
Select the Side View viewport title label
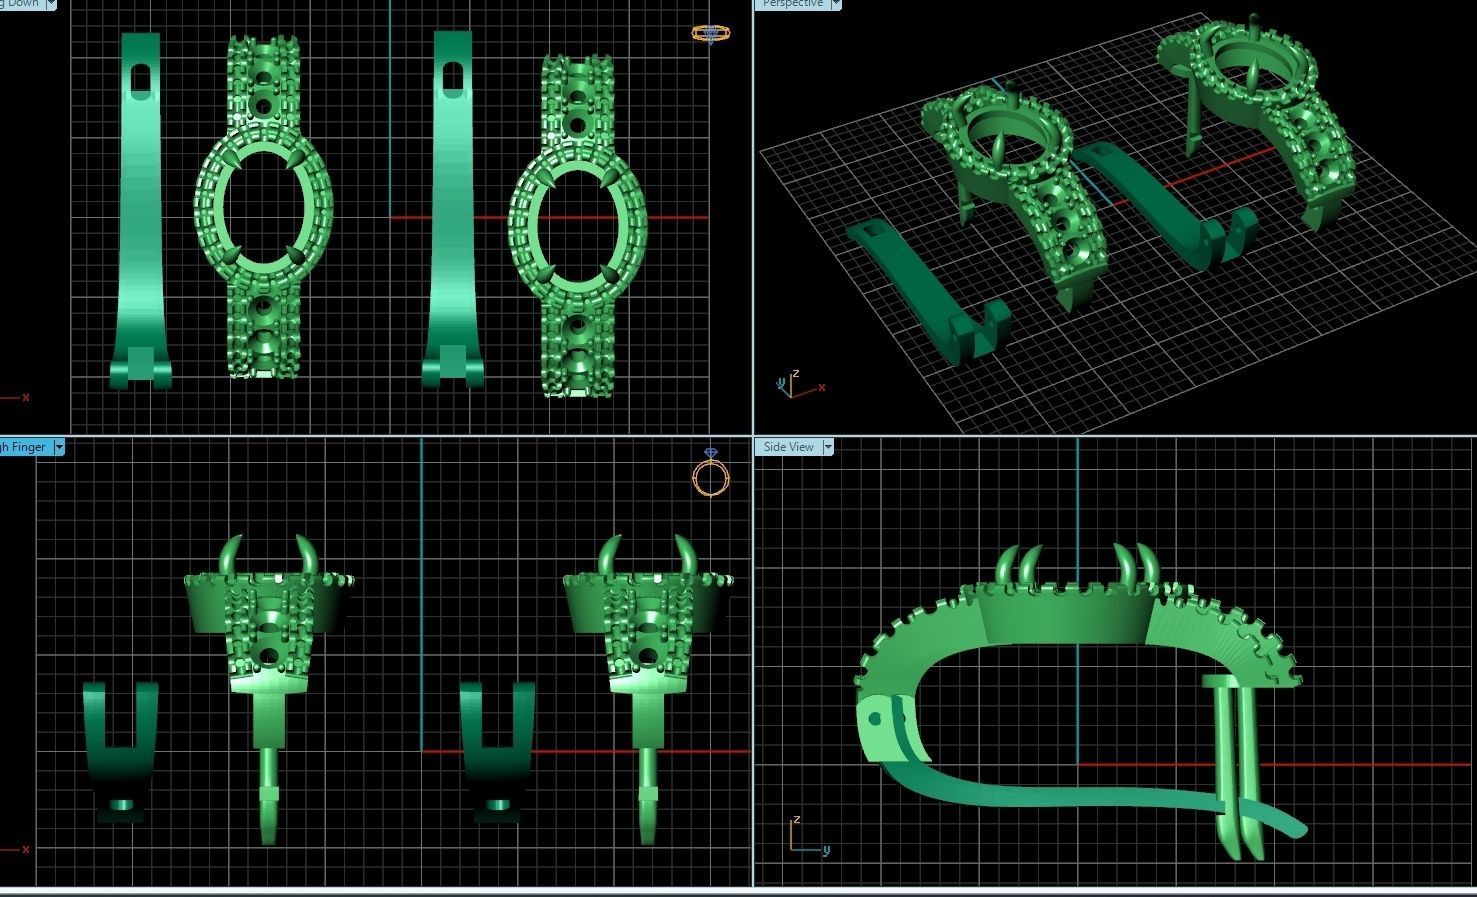tap(788, 447)
